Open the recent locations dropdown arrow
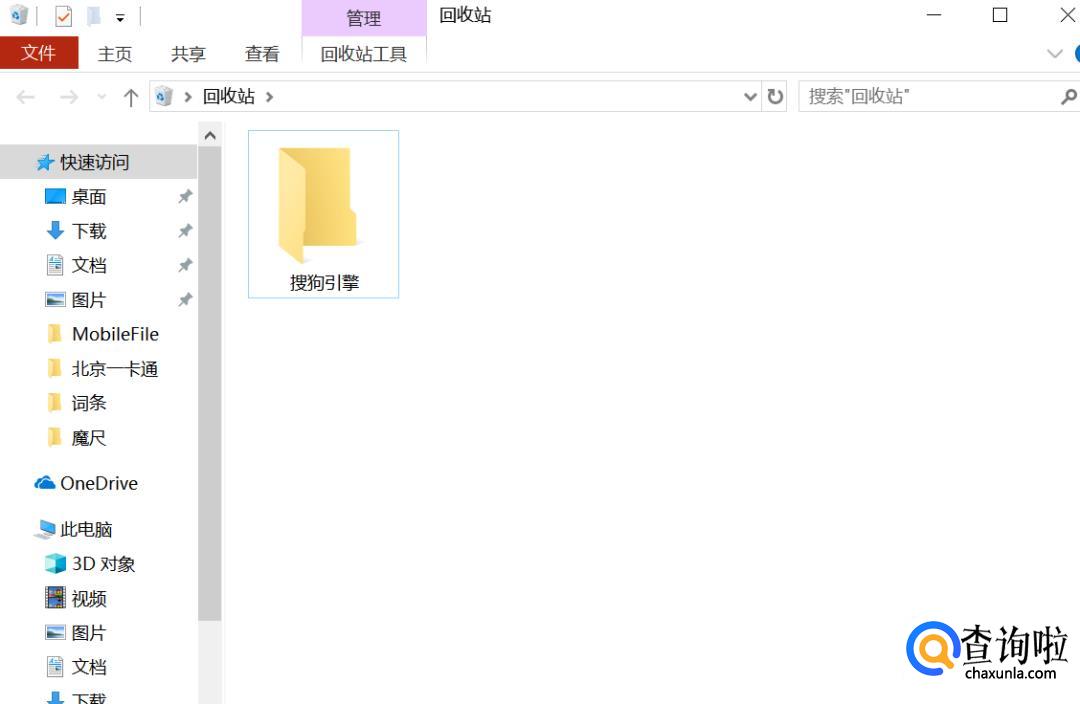 tap(102, 97)
